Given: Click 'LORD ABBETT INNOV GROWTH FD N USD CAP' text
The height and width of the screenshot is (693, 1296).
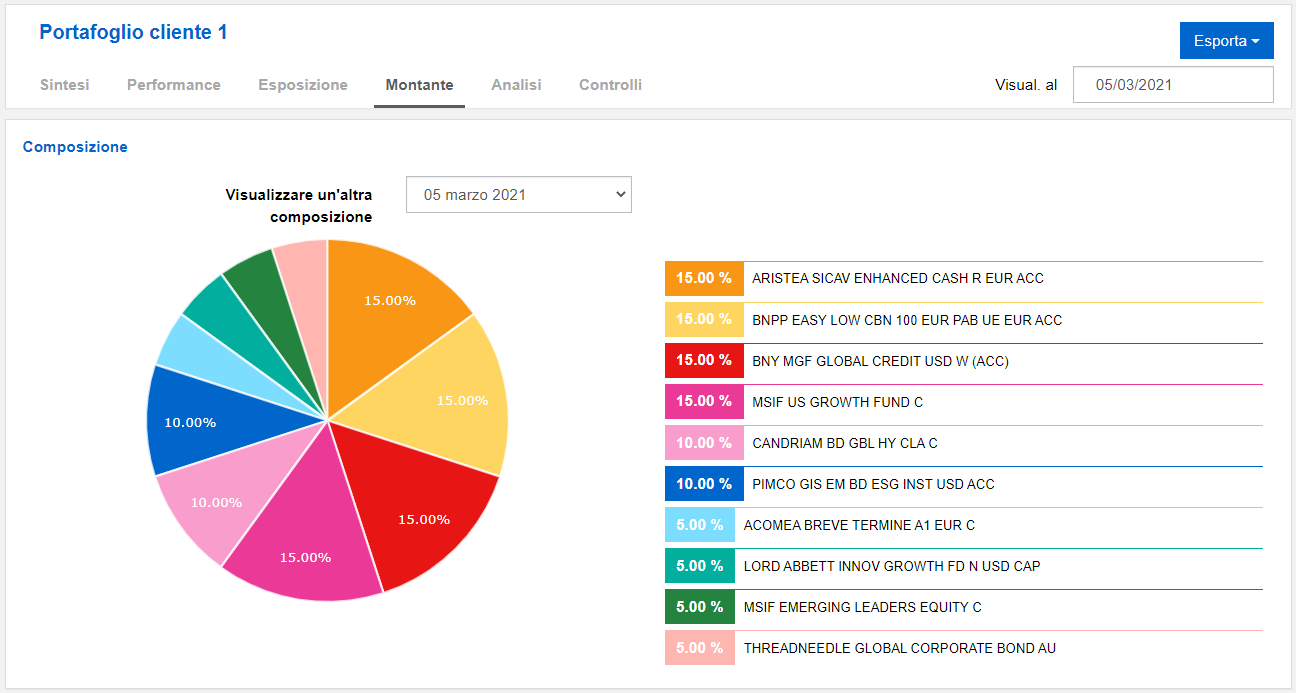Looking at the screenshot, I should (x=892, y=566).
